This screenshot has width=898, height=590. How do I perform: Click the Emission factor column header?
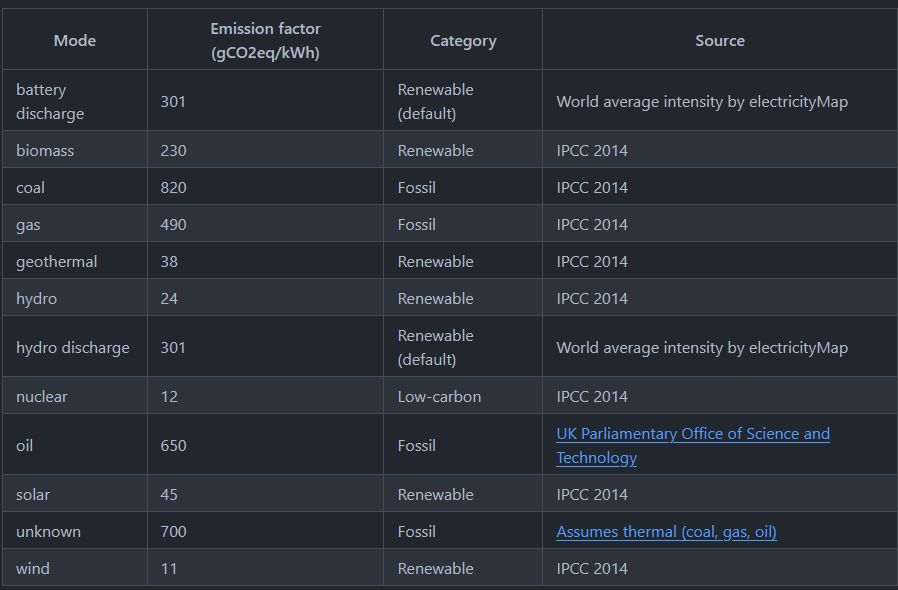pyautogui.click(x=264, y=39)
